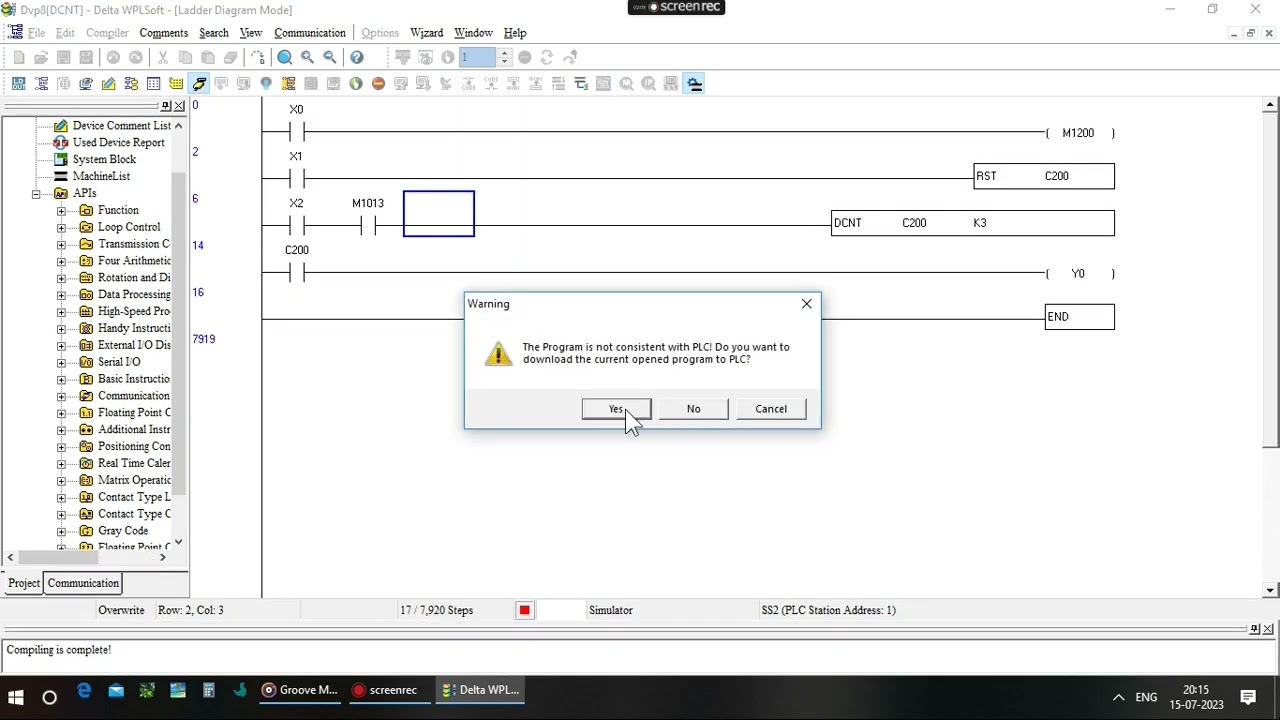Click the green Run PLC icon
1280x720 pixels.
point(356,84)
